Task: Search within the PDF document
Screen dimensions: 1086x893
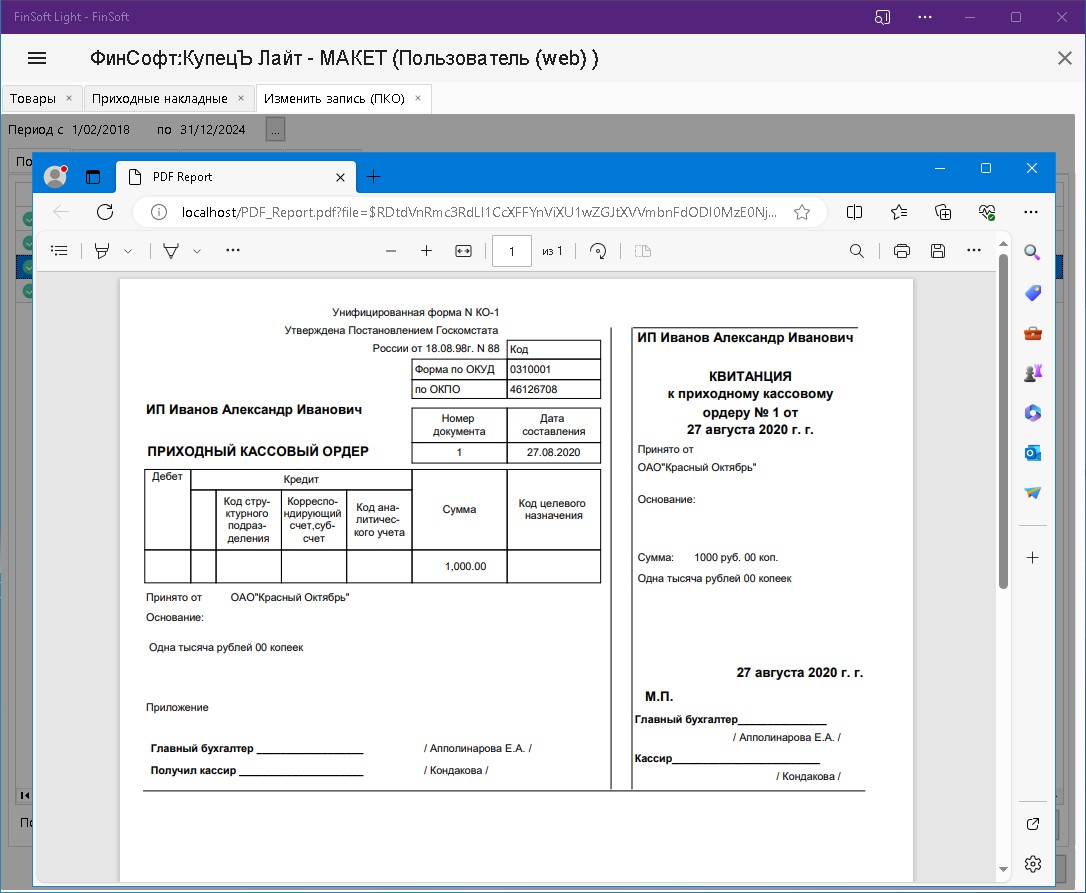Action: coord(857,251)
